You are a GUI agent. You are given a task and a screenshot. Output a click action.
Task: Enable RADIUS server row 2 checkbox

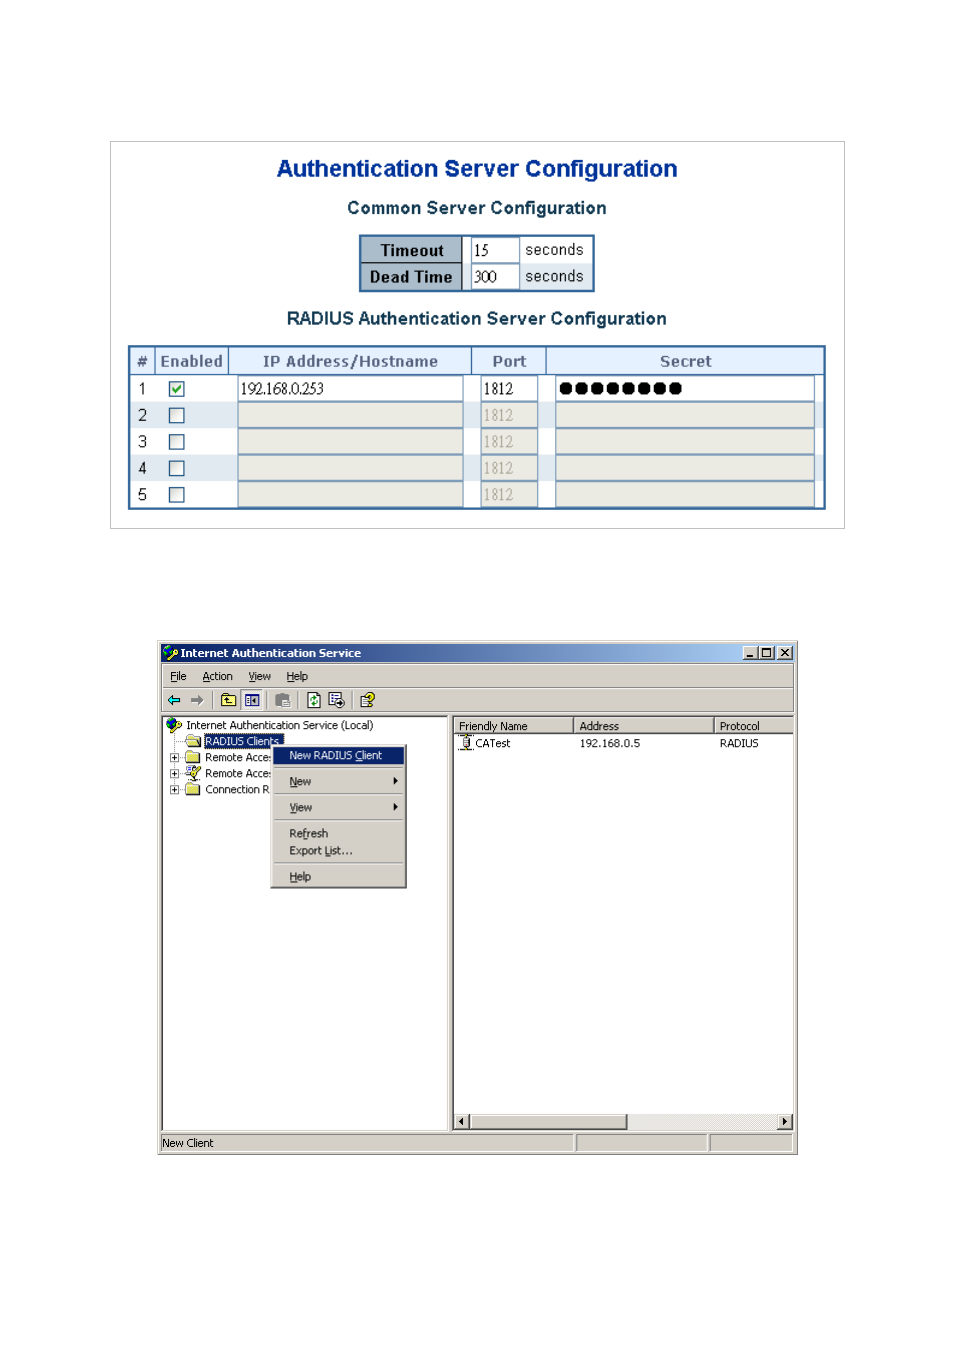(177, 415)
